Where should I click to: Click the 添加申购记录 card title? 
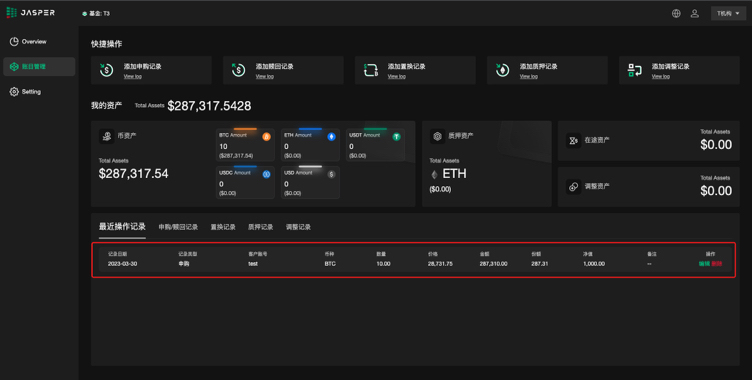click(142, 67)
